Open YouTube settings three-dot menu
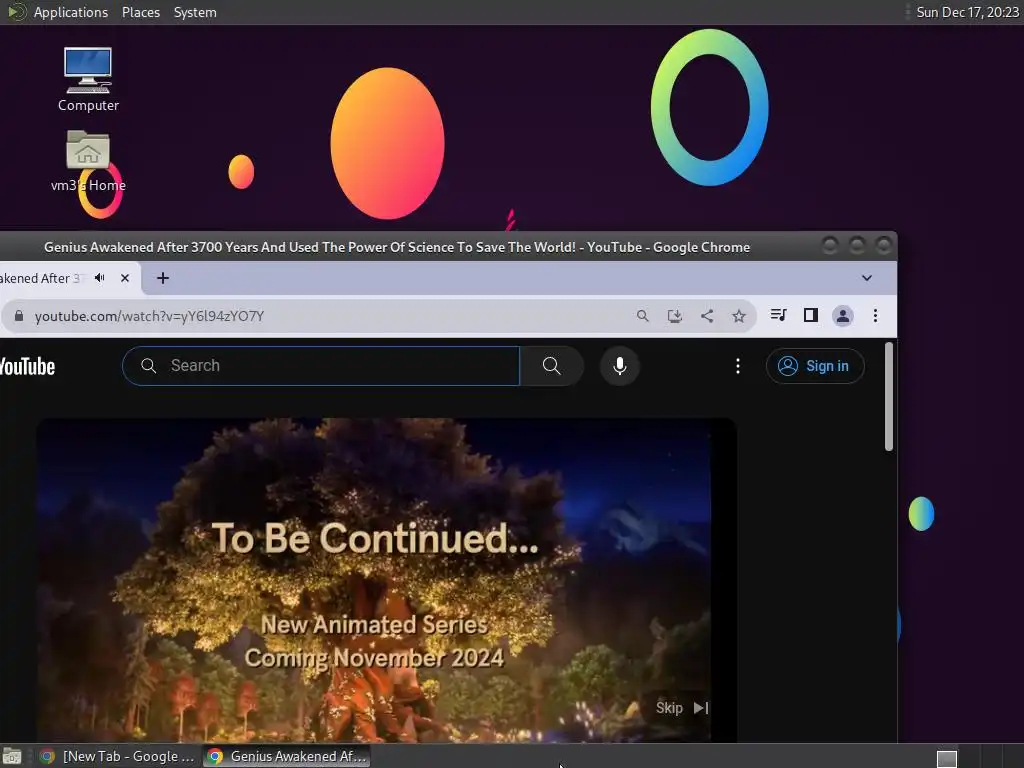 pyautogui.click(x=738, y=366)
